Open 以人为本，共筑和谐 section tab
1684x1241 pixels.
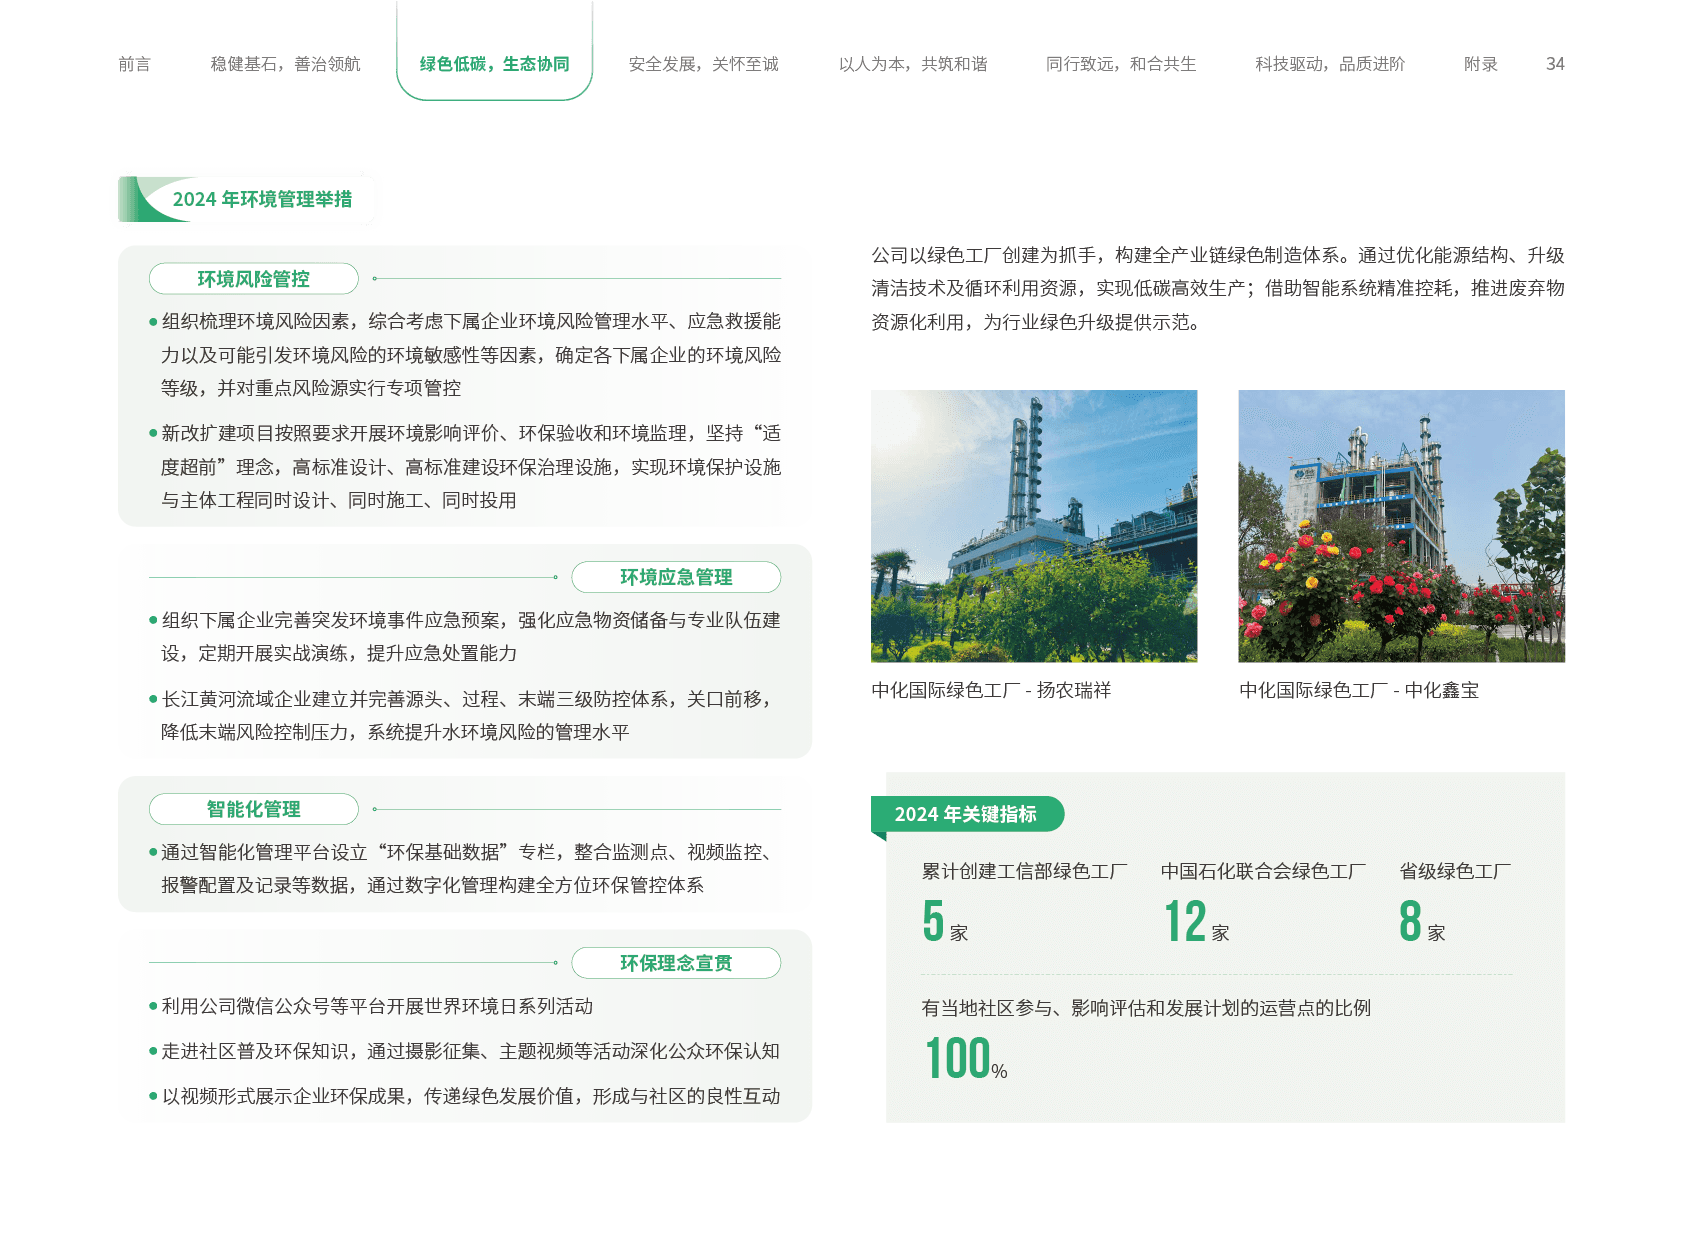[x=912, y=64]
